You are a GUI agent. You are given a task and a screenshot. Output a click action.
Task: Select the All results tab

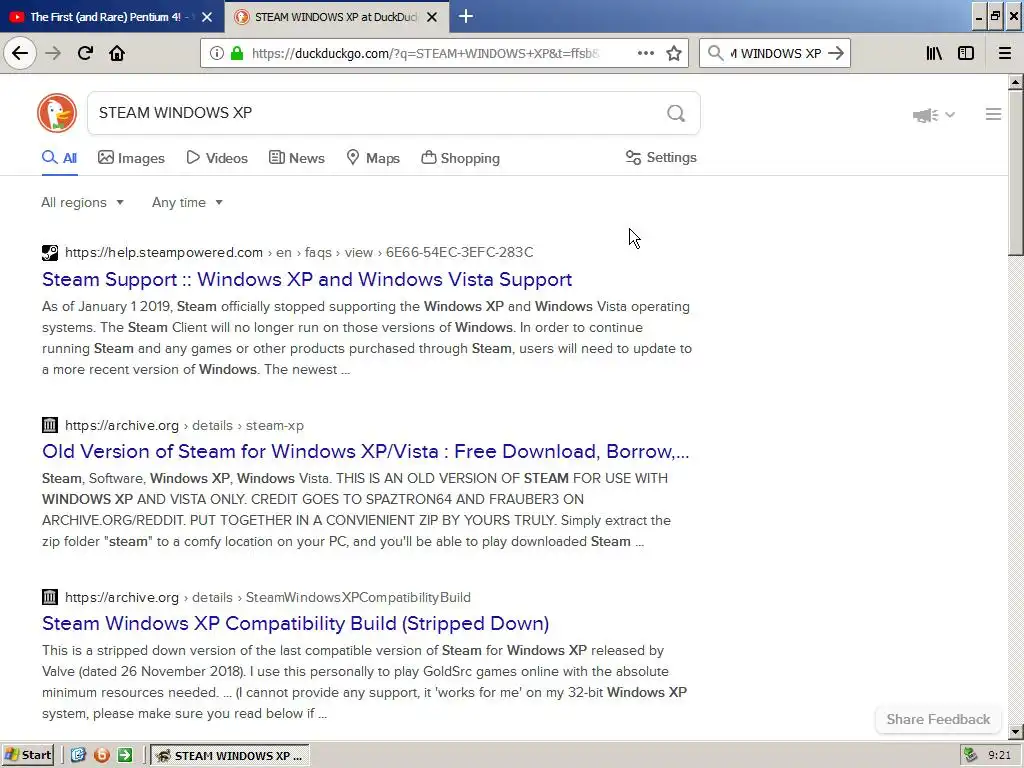click(x=59, y=158)
